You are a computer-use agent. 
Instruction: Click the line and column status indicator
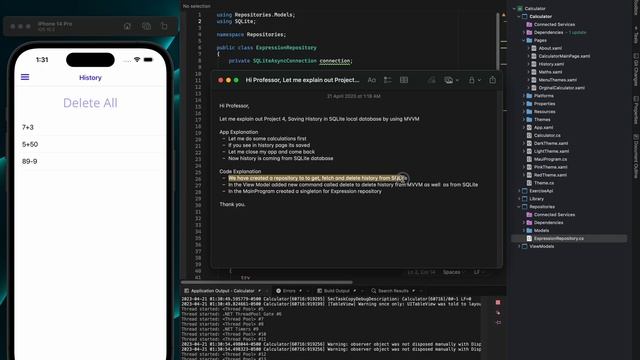click(x=421, y=272)
